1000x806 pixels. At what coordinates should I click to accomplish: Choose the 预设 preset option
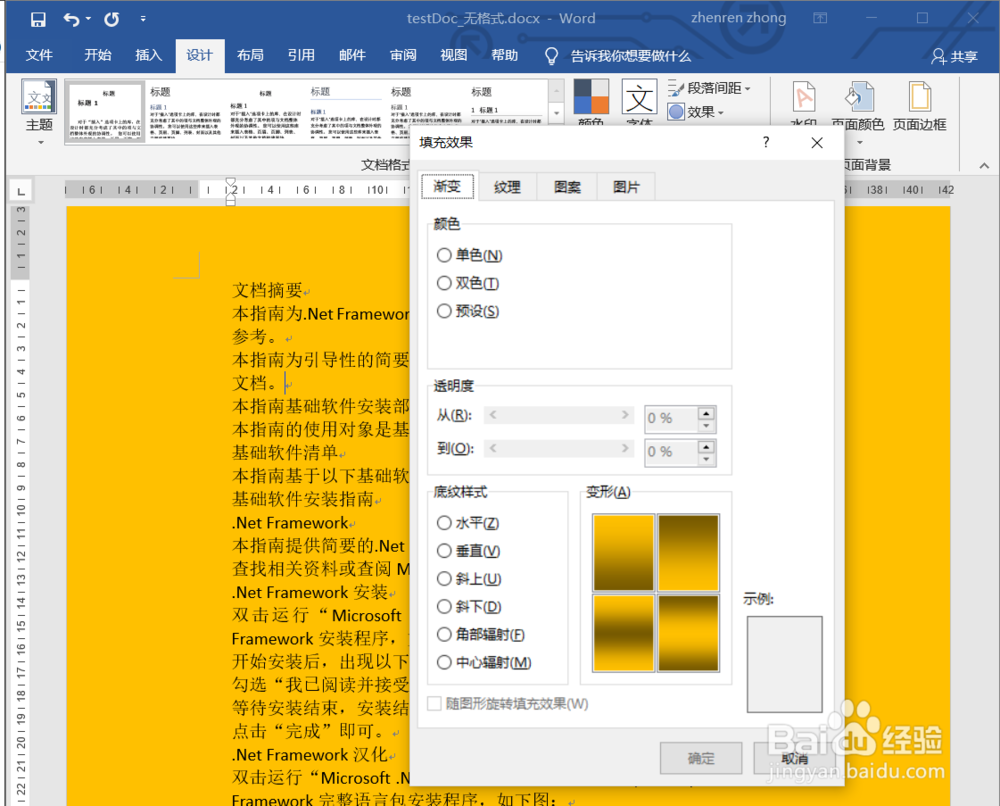[x=467, y=311]
